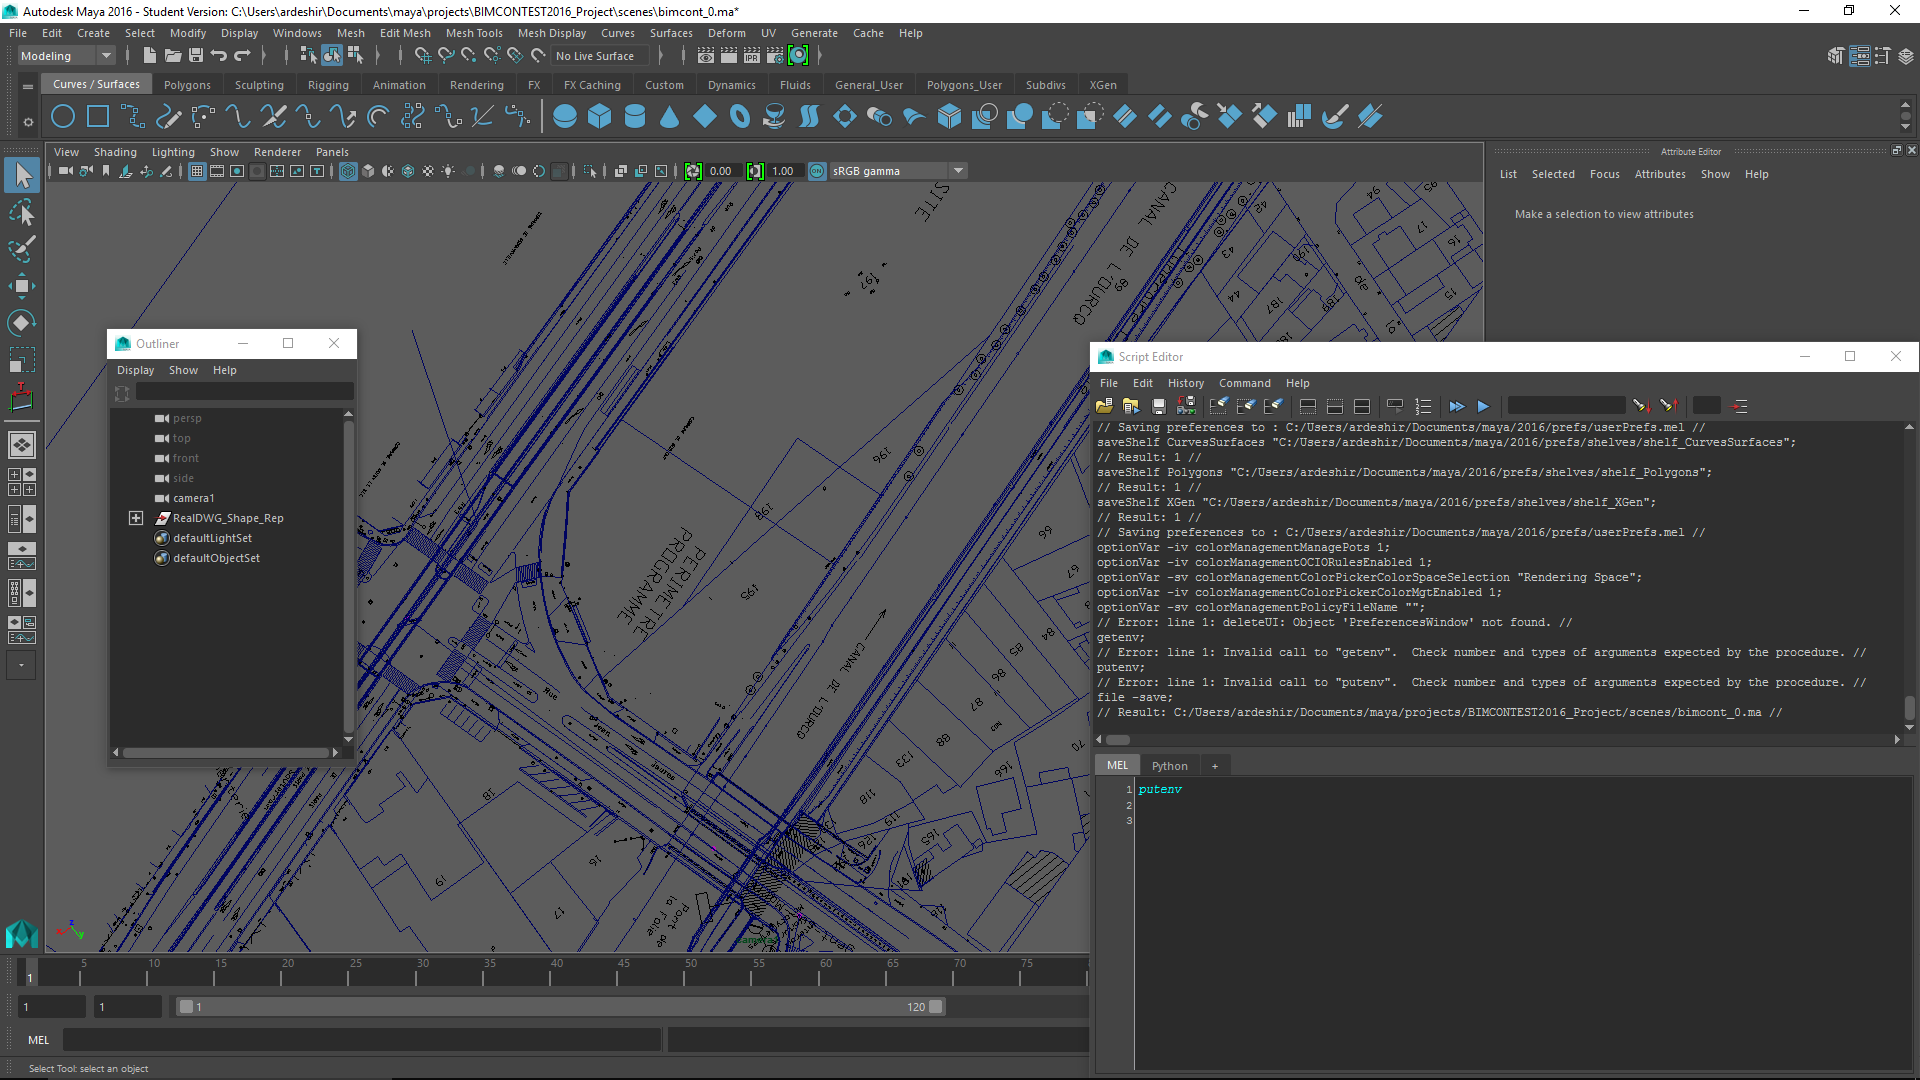Click the Outliner search field
This screenshot has width=1920, height=1080.
(x=244, y=392)
